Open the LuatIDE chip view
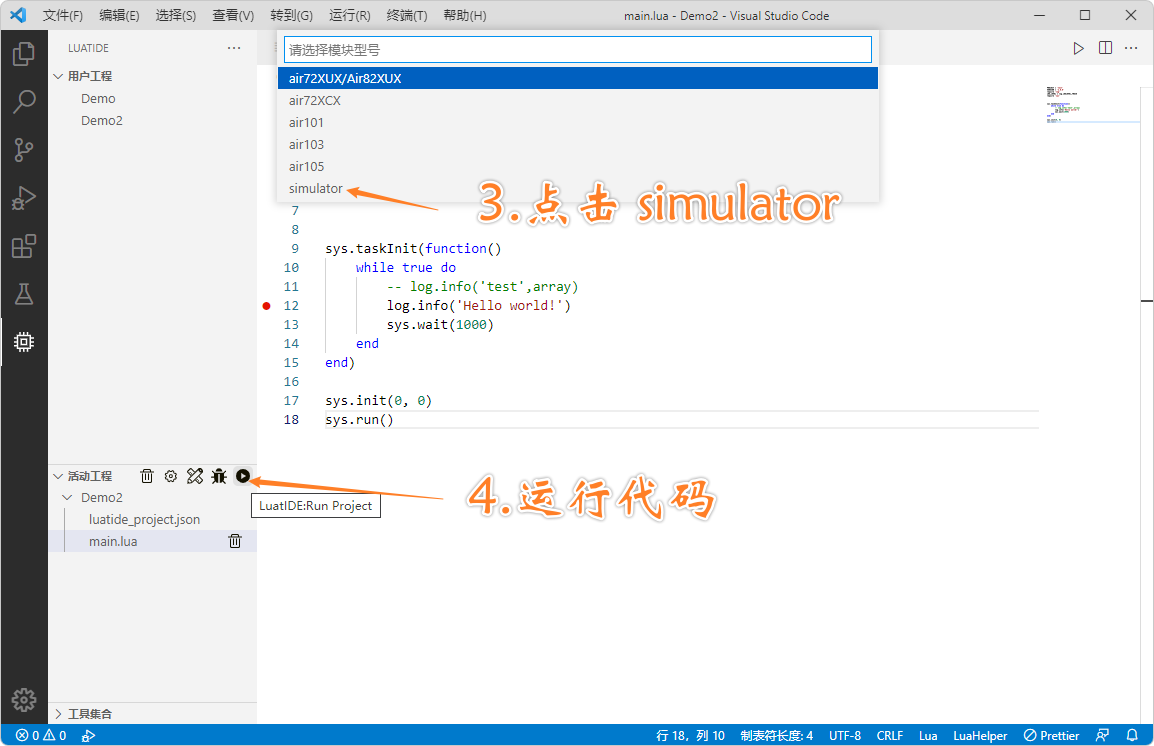Viewport: 1154px width, 746px height. pyautogui.click(x=24, y=341)
